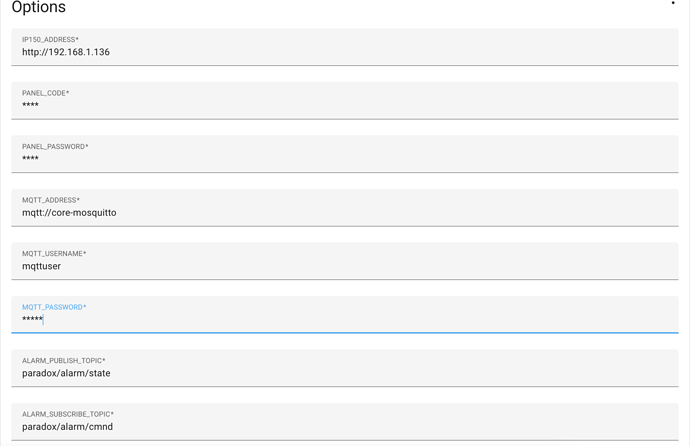Click the mqttuser value text
The height and width of the screenshot is (446, 690).
point(42,267)
